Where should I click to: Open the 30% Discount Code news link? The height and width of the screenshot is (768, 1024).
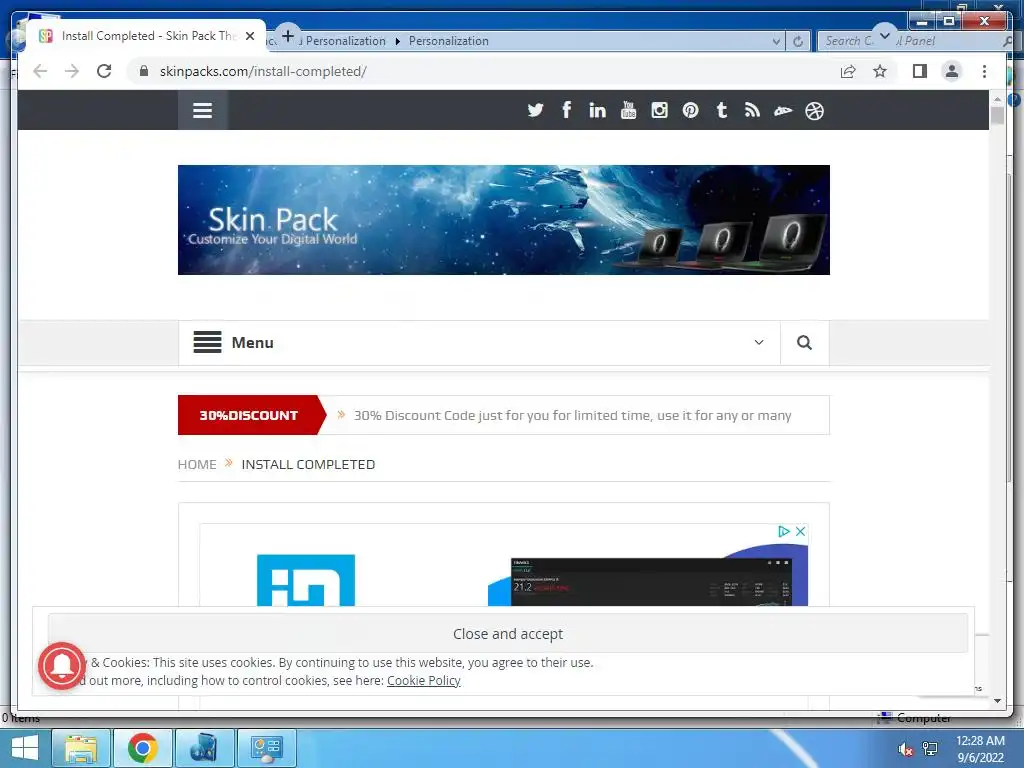point(572,415)
